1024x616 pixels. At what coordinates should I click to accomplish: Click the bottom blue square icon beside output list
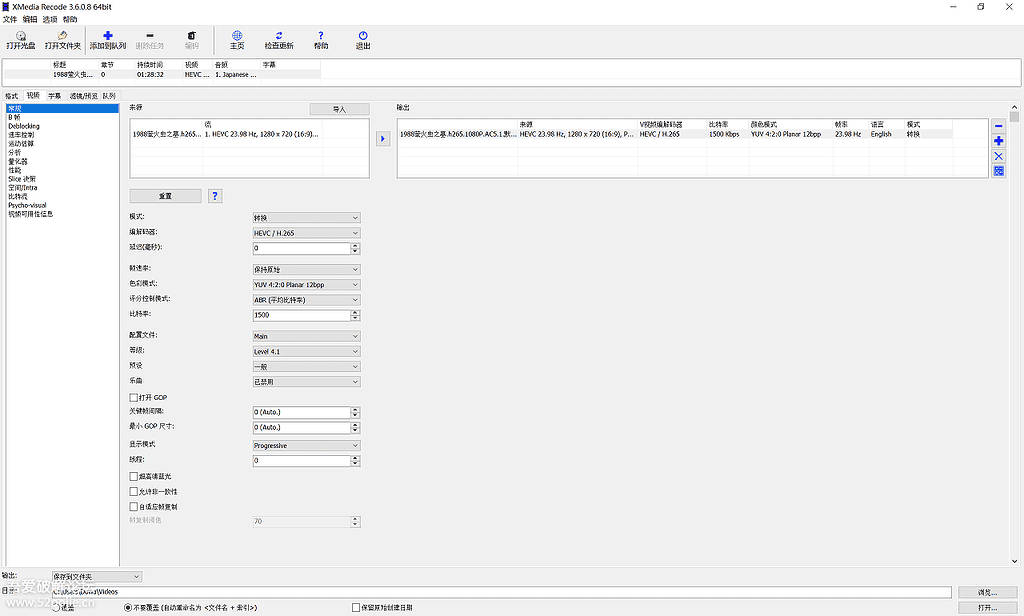point(999,171)
